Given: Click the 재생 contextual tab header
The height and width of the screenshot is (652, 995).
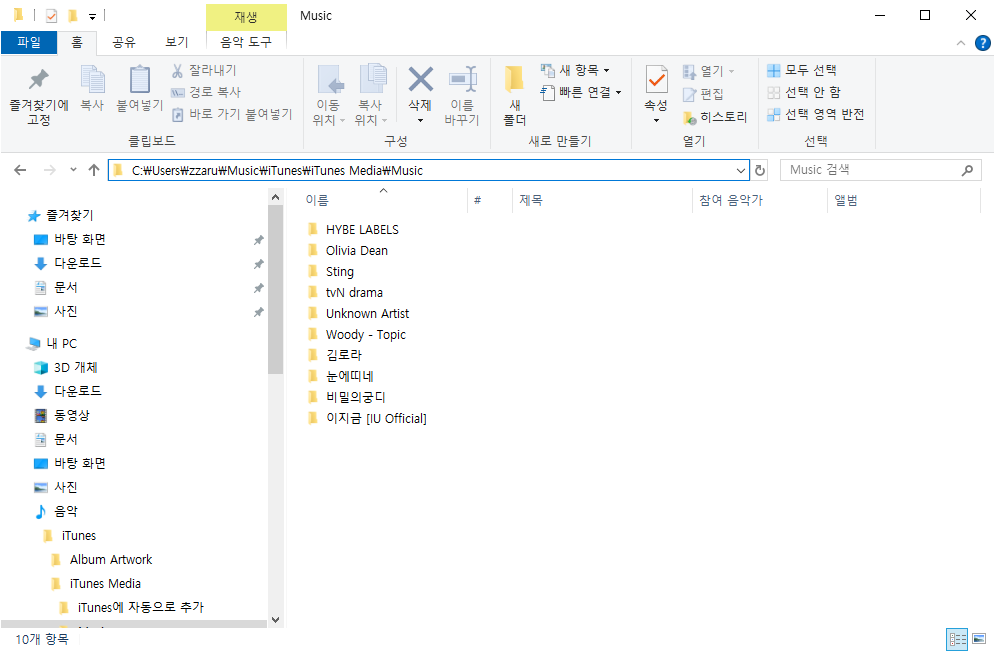Looking at the screenshot, I should tap(246, 17).
